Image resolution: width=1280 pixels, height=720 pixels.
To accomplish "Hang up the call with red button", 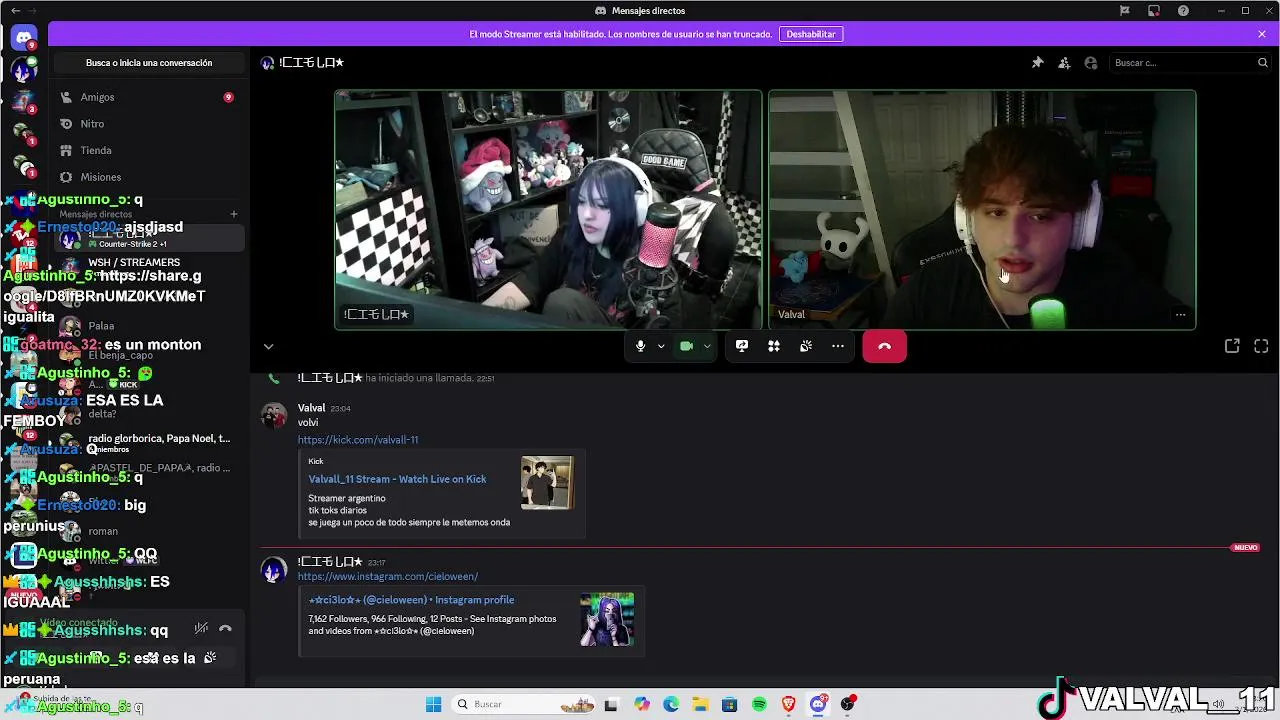I will click(884, 346).
